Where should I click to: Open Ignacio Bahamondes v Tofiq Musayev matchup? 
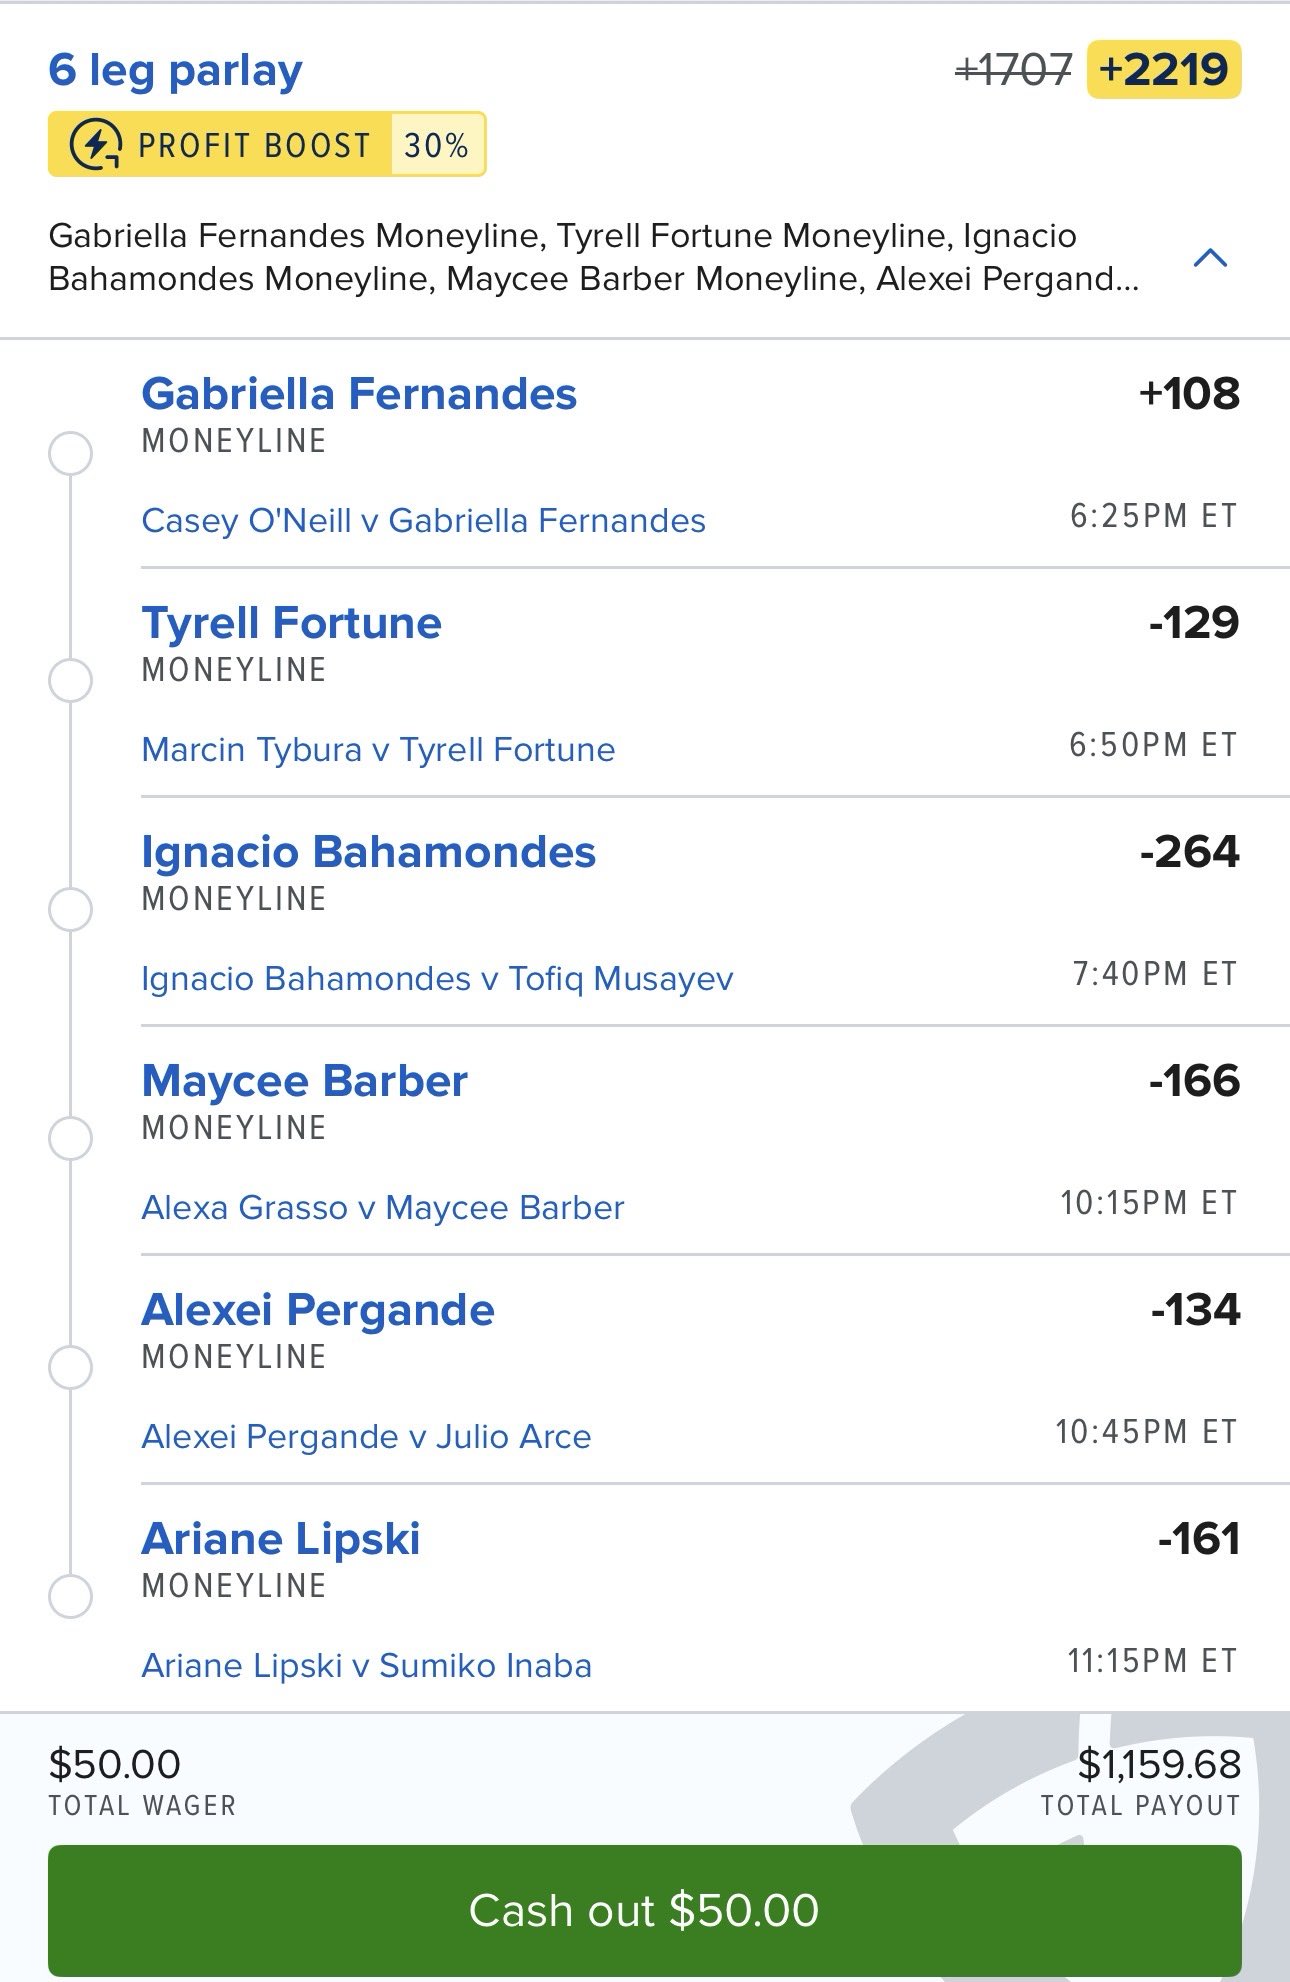tap(437, 979)
